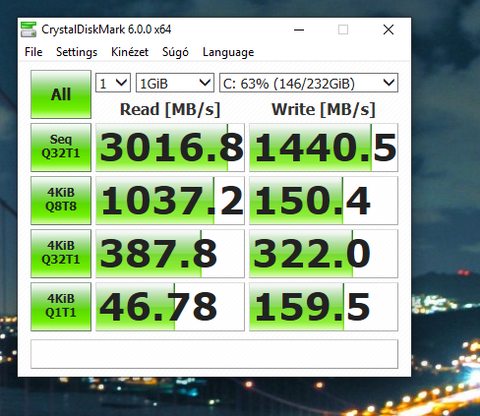This screenshot has height=416, width=480.
Task: Start the Seq Q32T1 test
Action: click(x=61, y=147)
